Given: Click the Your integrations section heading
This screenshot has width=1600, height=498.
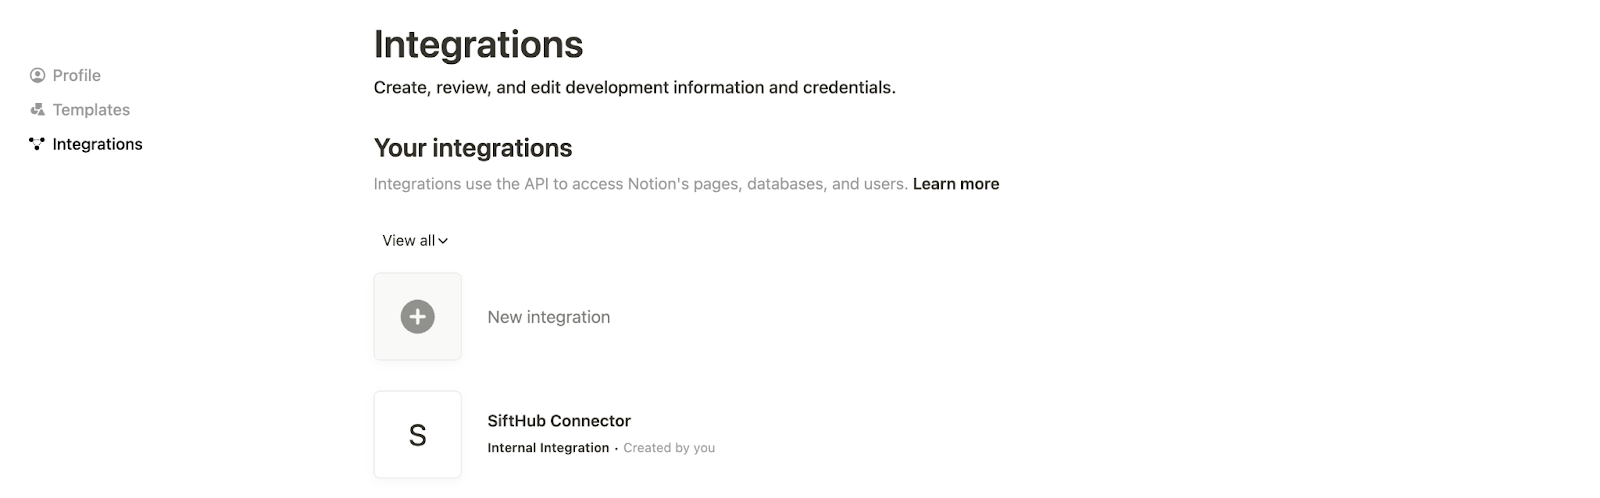Looking at the screenshot, I should point(472,148).
